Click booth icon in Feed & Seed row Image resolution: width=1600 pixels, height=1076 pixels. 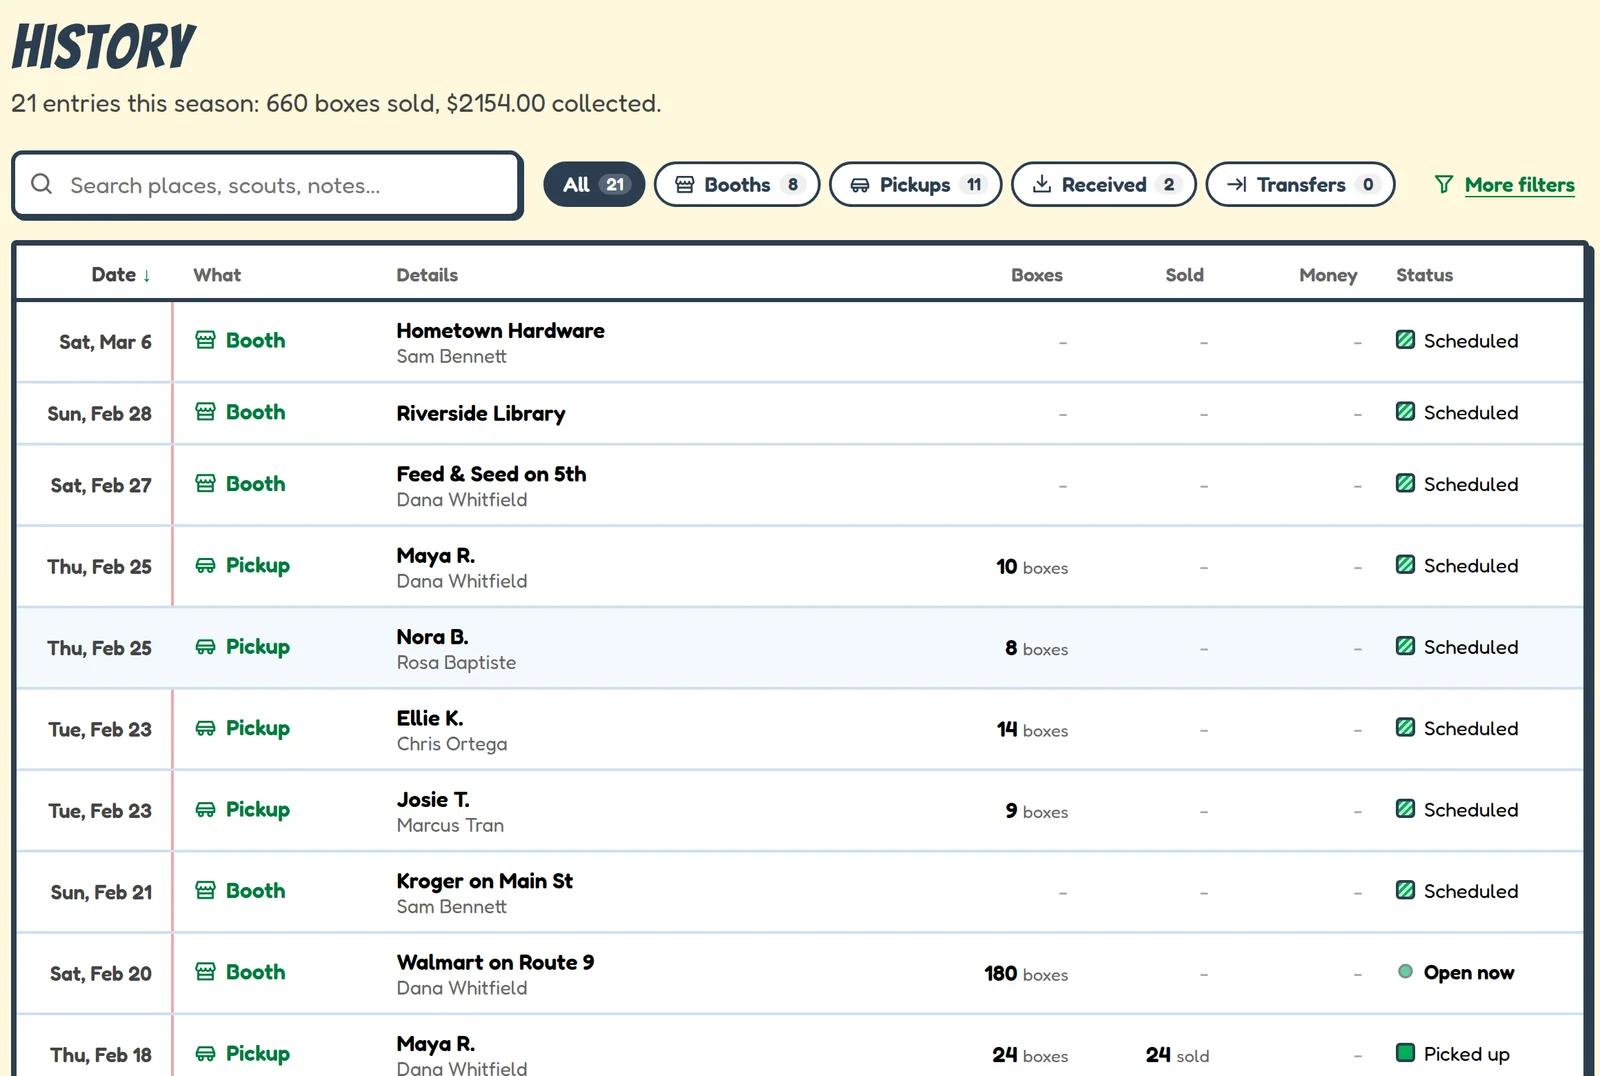point(205,484)
